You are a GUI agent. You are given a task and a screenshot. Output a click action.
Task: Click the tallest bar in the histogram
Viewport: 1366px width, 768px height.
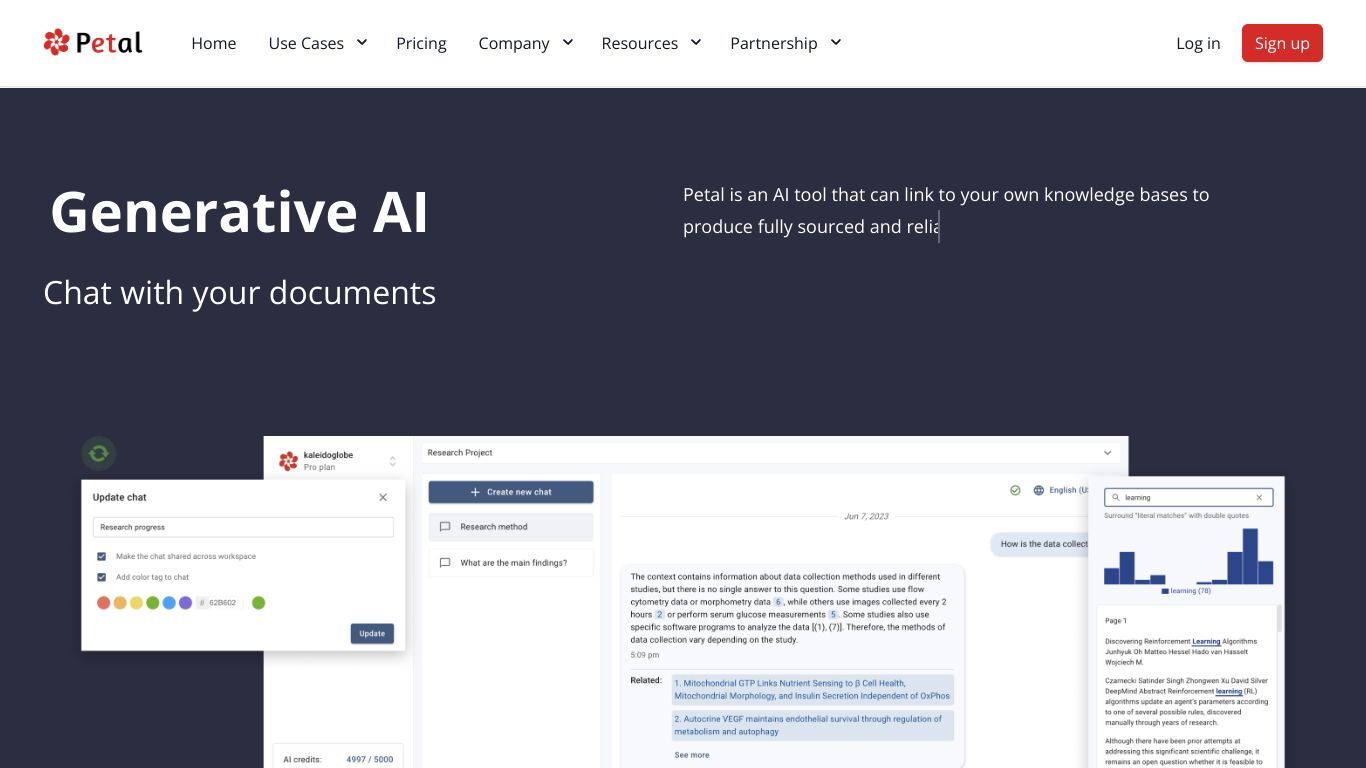tap(1250, 556)
